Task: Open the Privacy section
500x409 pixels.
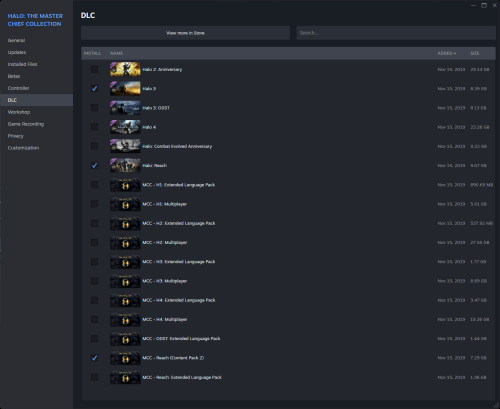Action: [x=36, y=136]
